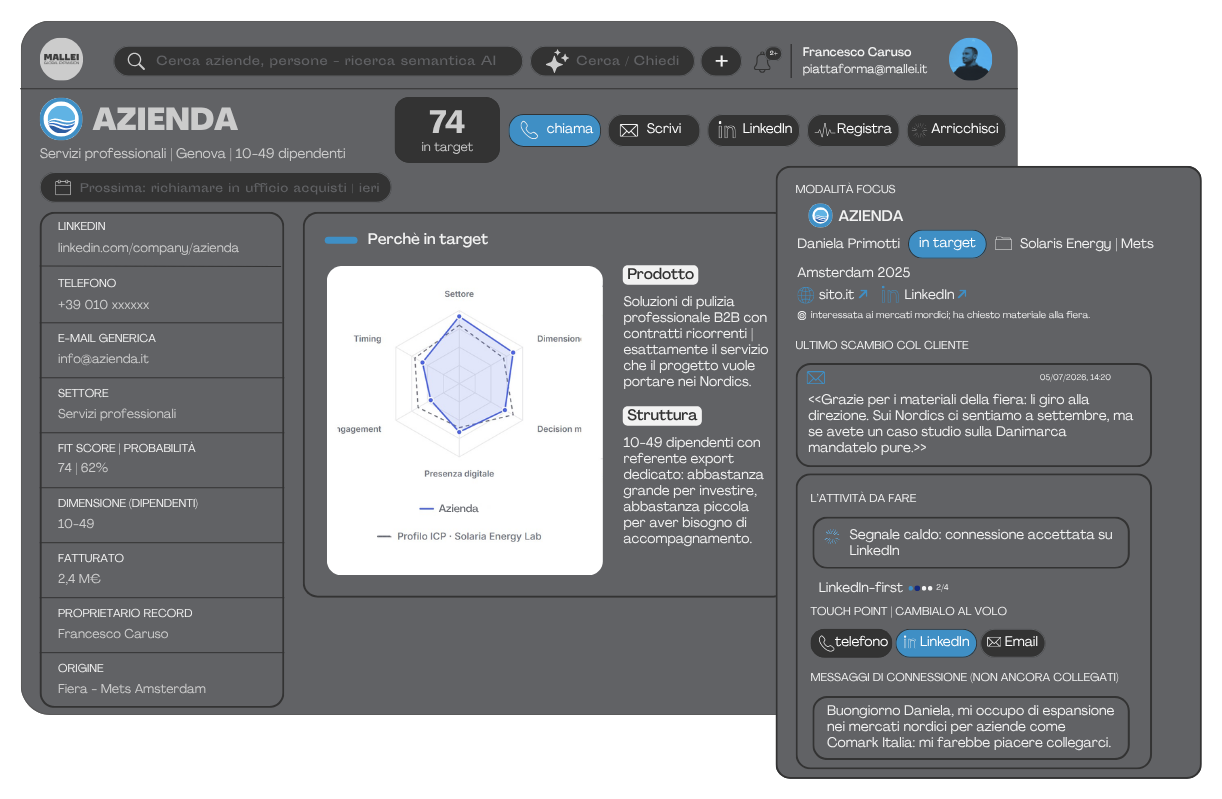The height and width of the screenshot is (799, 1222).
Task: Click the company logo in the Modalità Focus panel
Action: point(820,216)
